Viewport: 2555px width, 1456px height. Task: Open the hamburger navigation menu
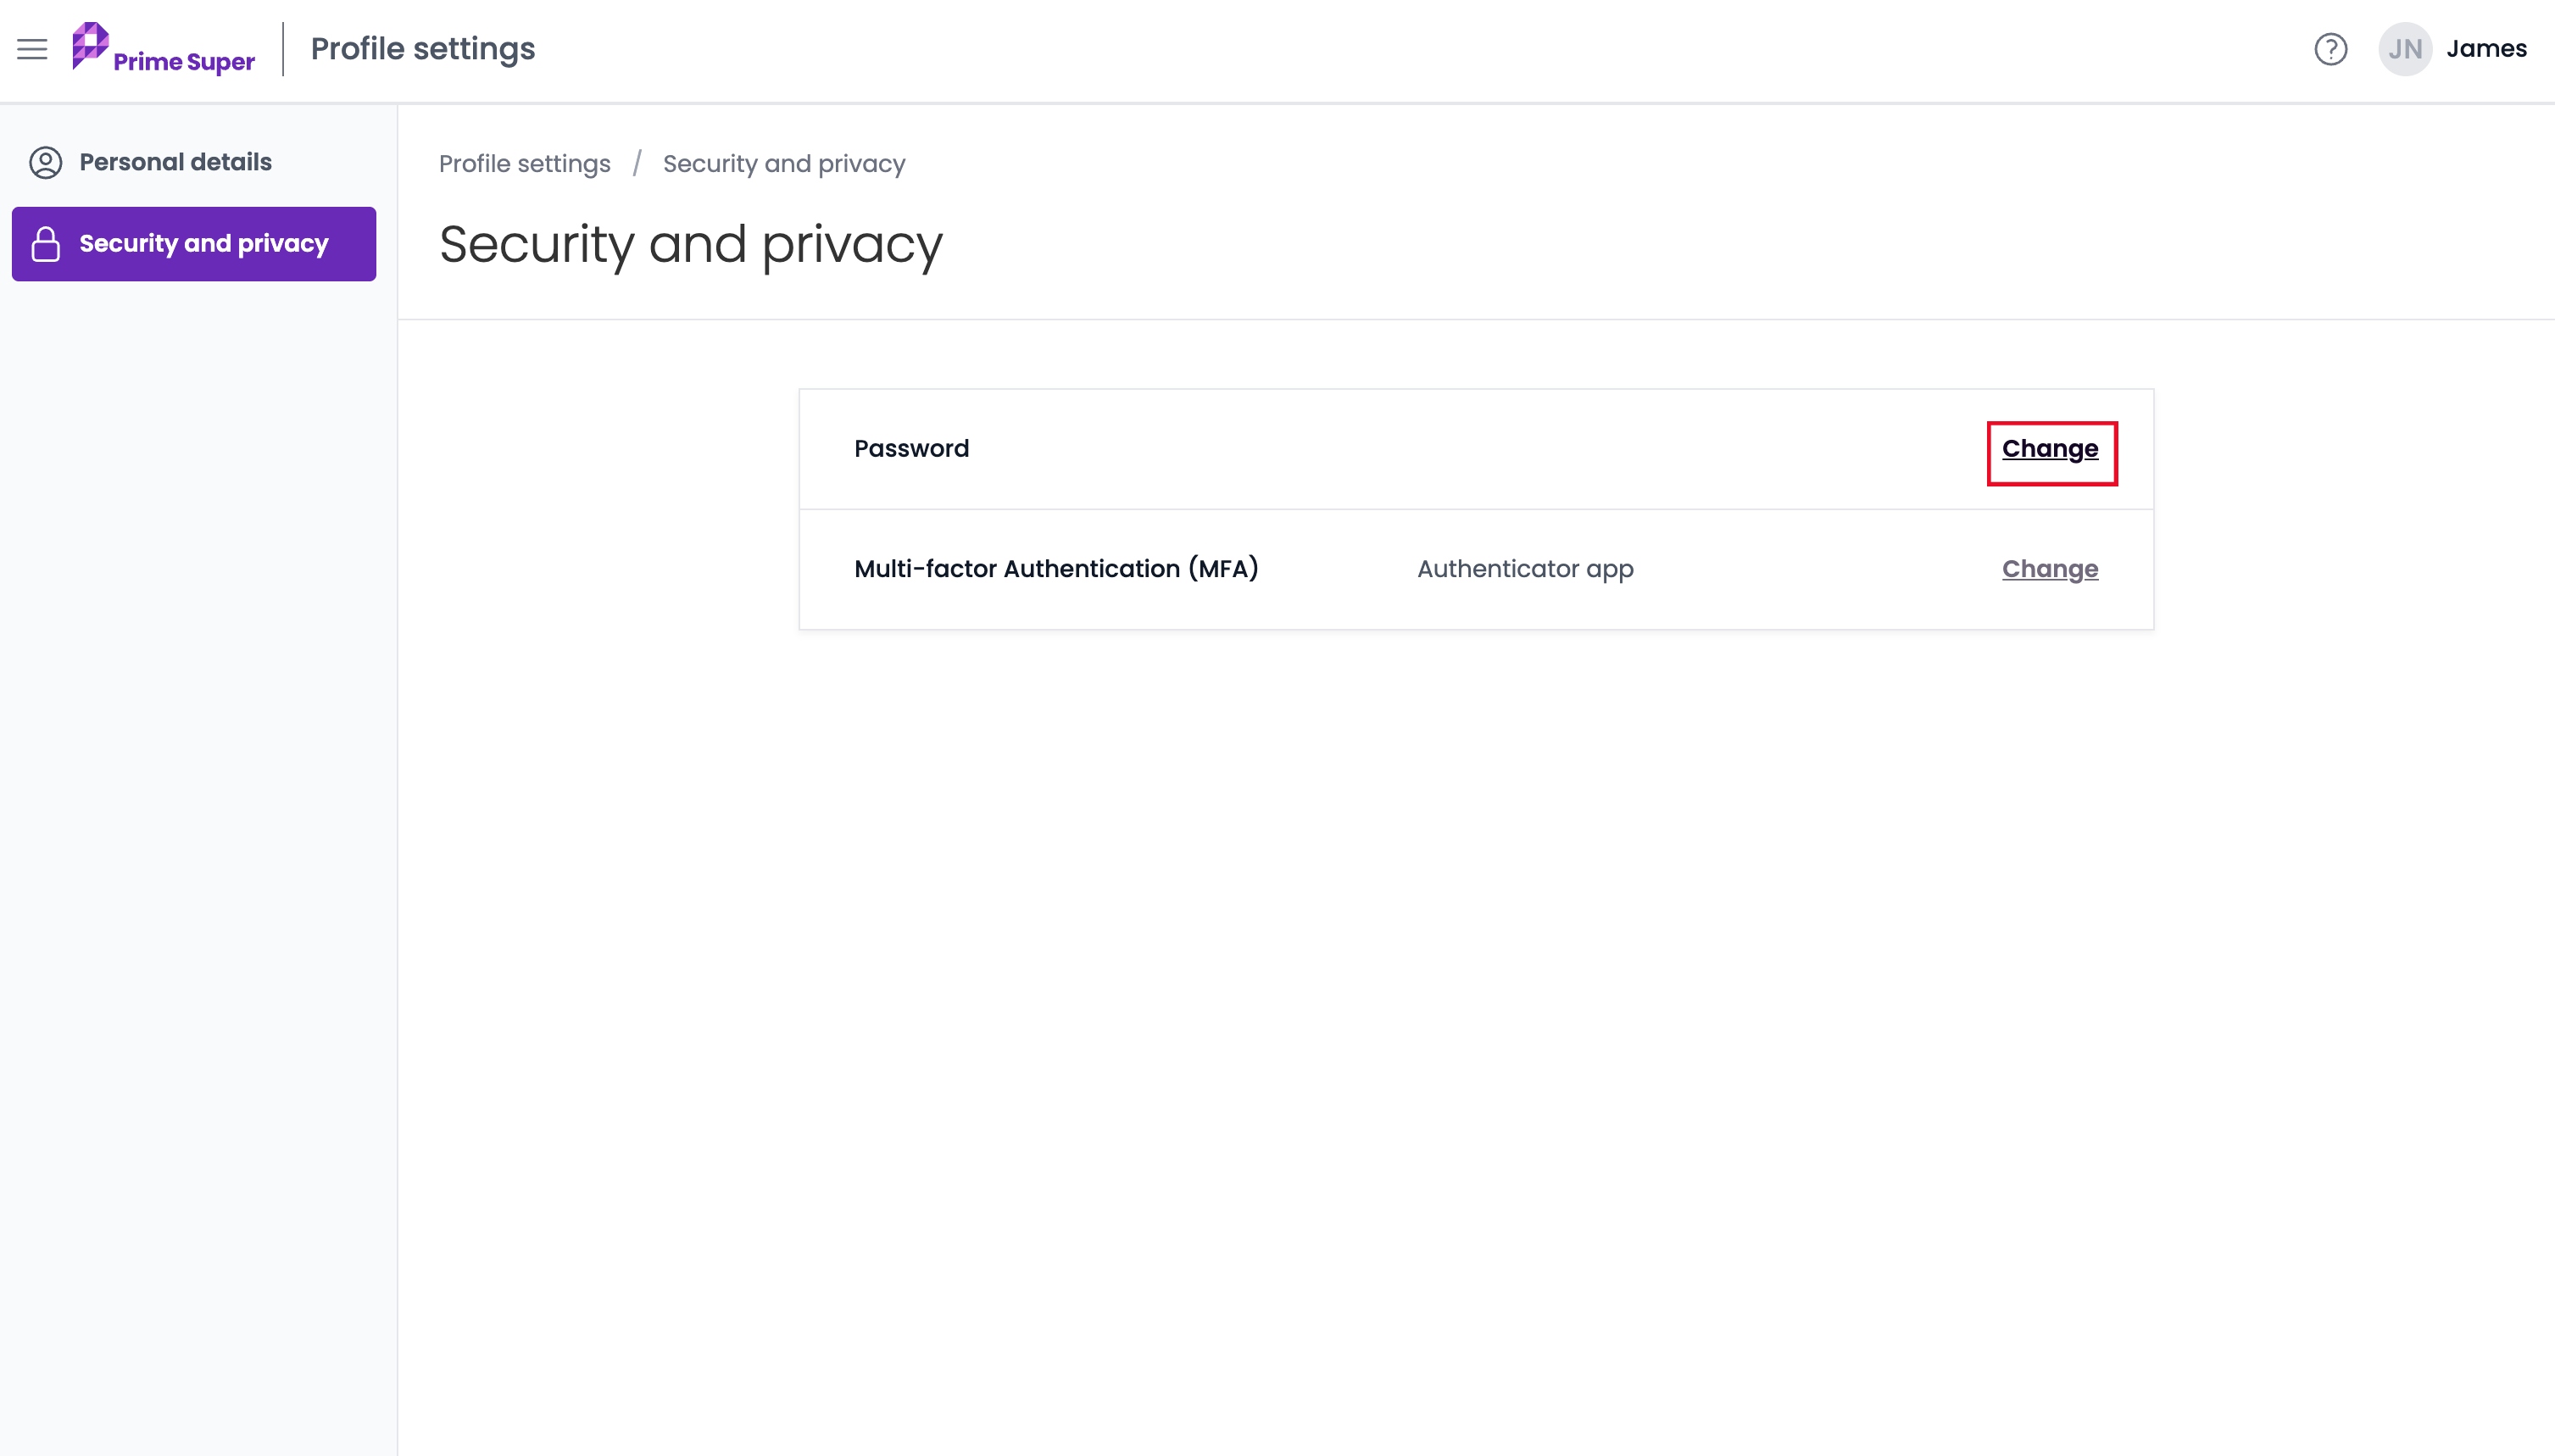[32, 49]
